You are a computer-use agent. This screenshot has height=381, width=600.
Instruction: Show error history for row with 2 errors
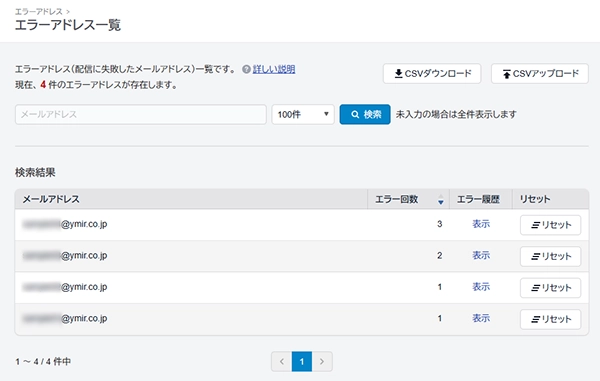[x=481, y=255]
